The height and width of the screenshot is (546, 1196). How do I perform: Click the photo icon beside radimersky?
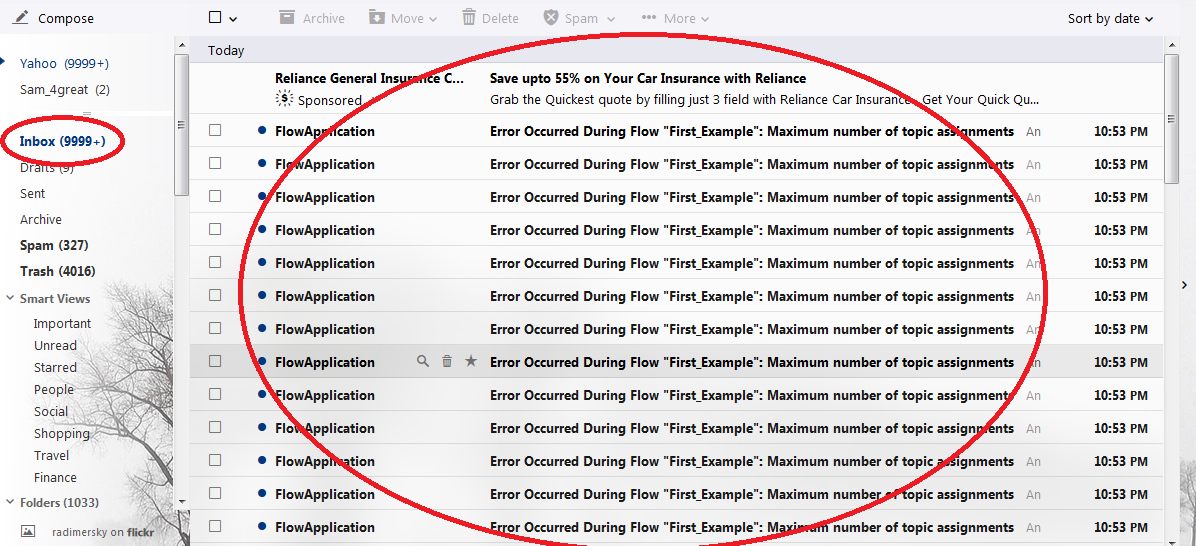(x=27, y=531)
